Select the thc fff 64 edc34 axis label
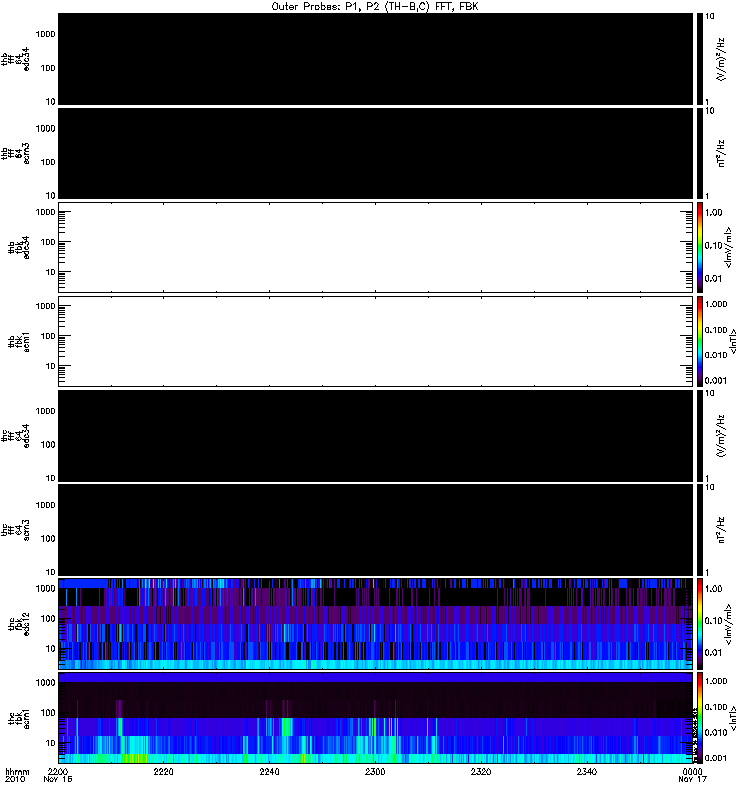 pyautogui.click(x=15, y=436)
